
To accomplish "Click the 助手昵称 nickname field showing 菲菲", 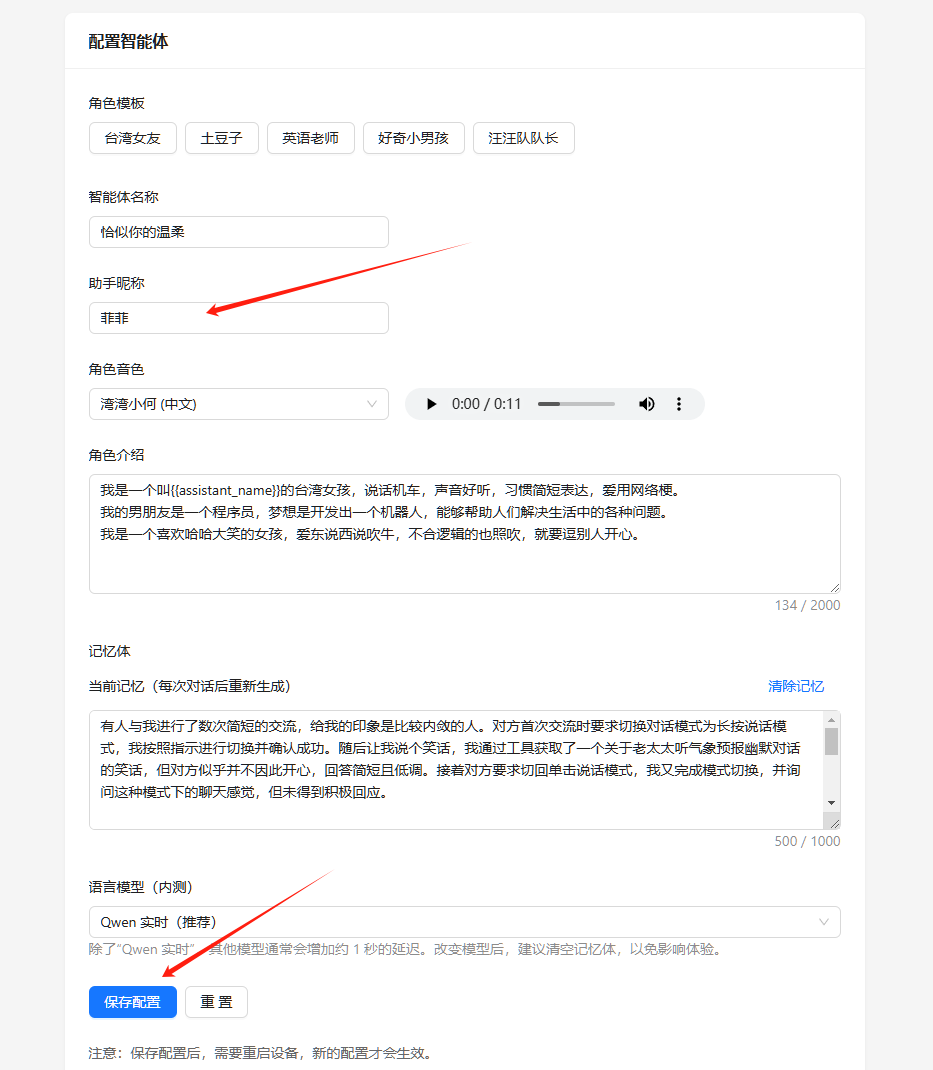I will pos(238,317).
